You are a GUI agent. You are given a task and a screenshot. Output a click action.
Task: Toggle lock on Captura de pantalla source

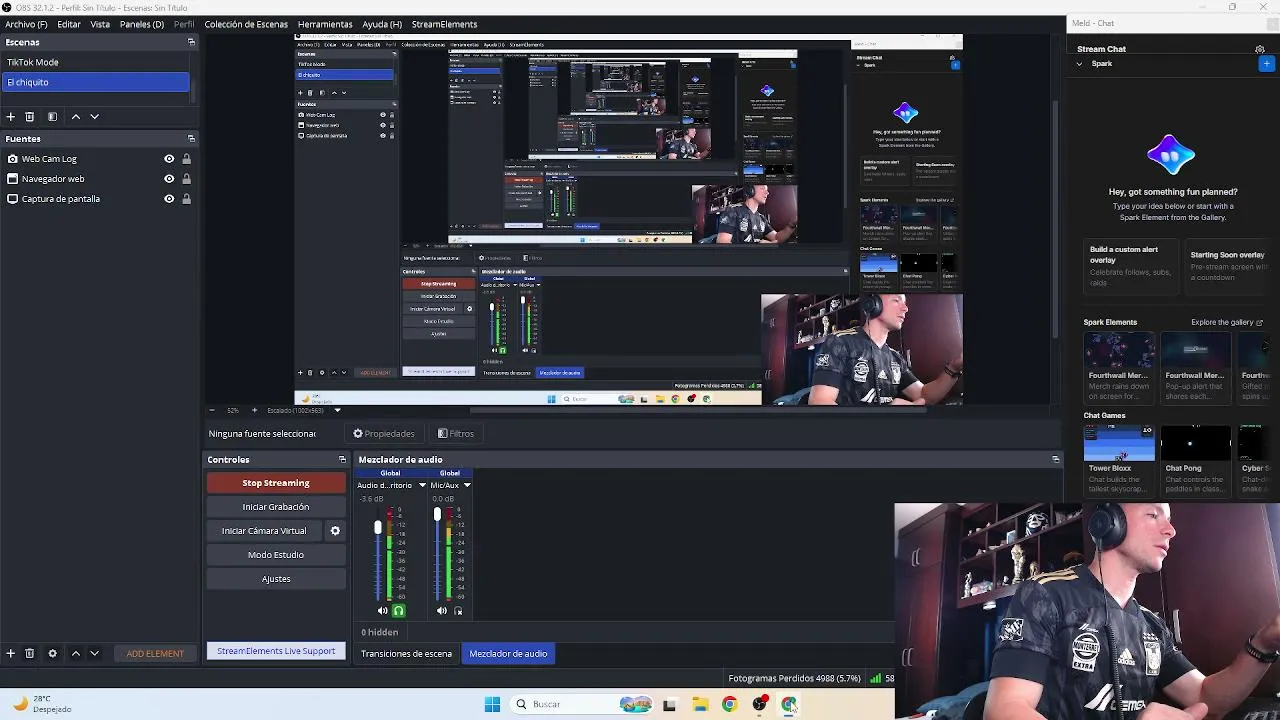click(186, 199)
